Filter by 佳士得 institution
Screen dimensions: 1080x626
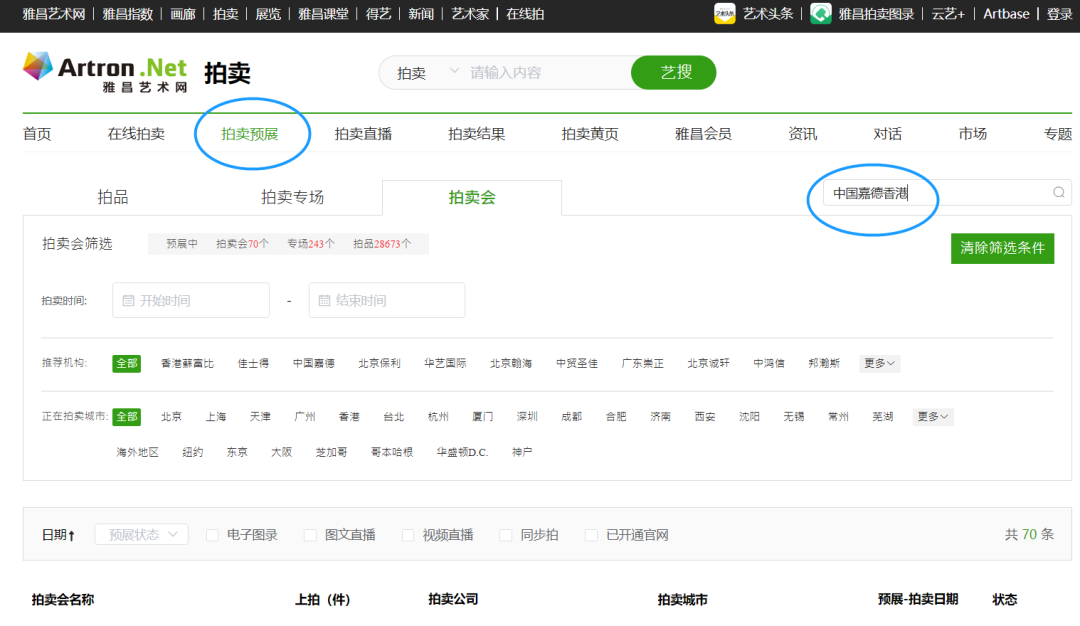pyautogui.click(x=253, y=363)
